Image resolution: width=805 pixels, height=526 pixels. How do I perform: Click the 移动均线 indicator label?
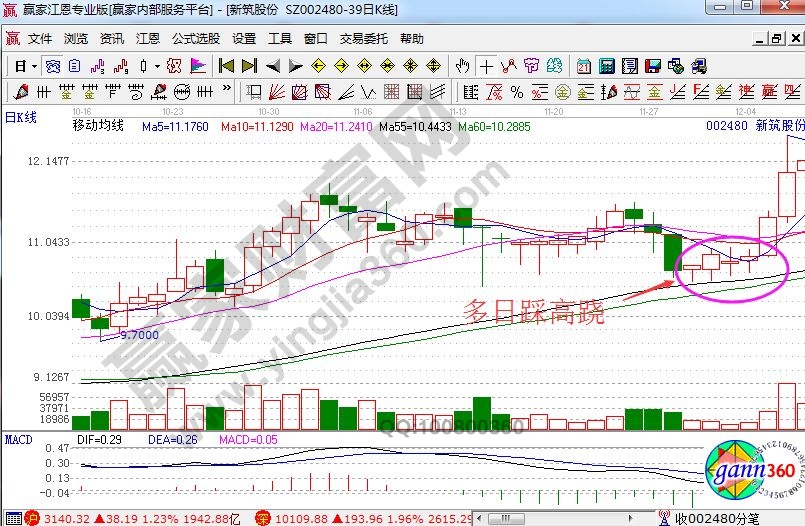98,126
